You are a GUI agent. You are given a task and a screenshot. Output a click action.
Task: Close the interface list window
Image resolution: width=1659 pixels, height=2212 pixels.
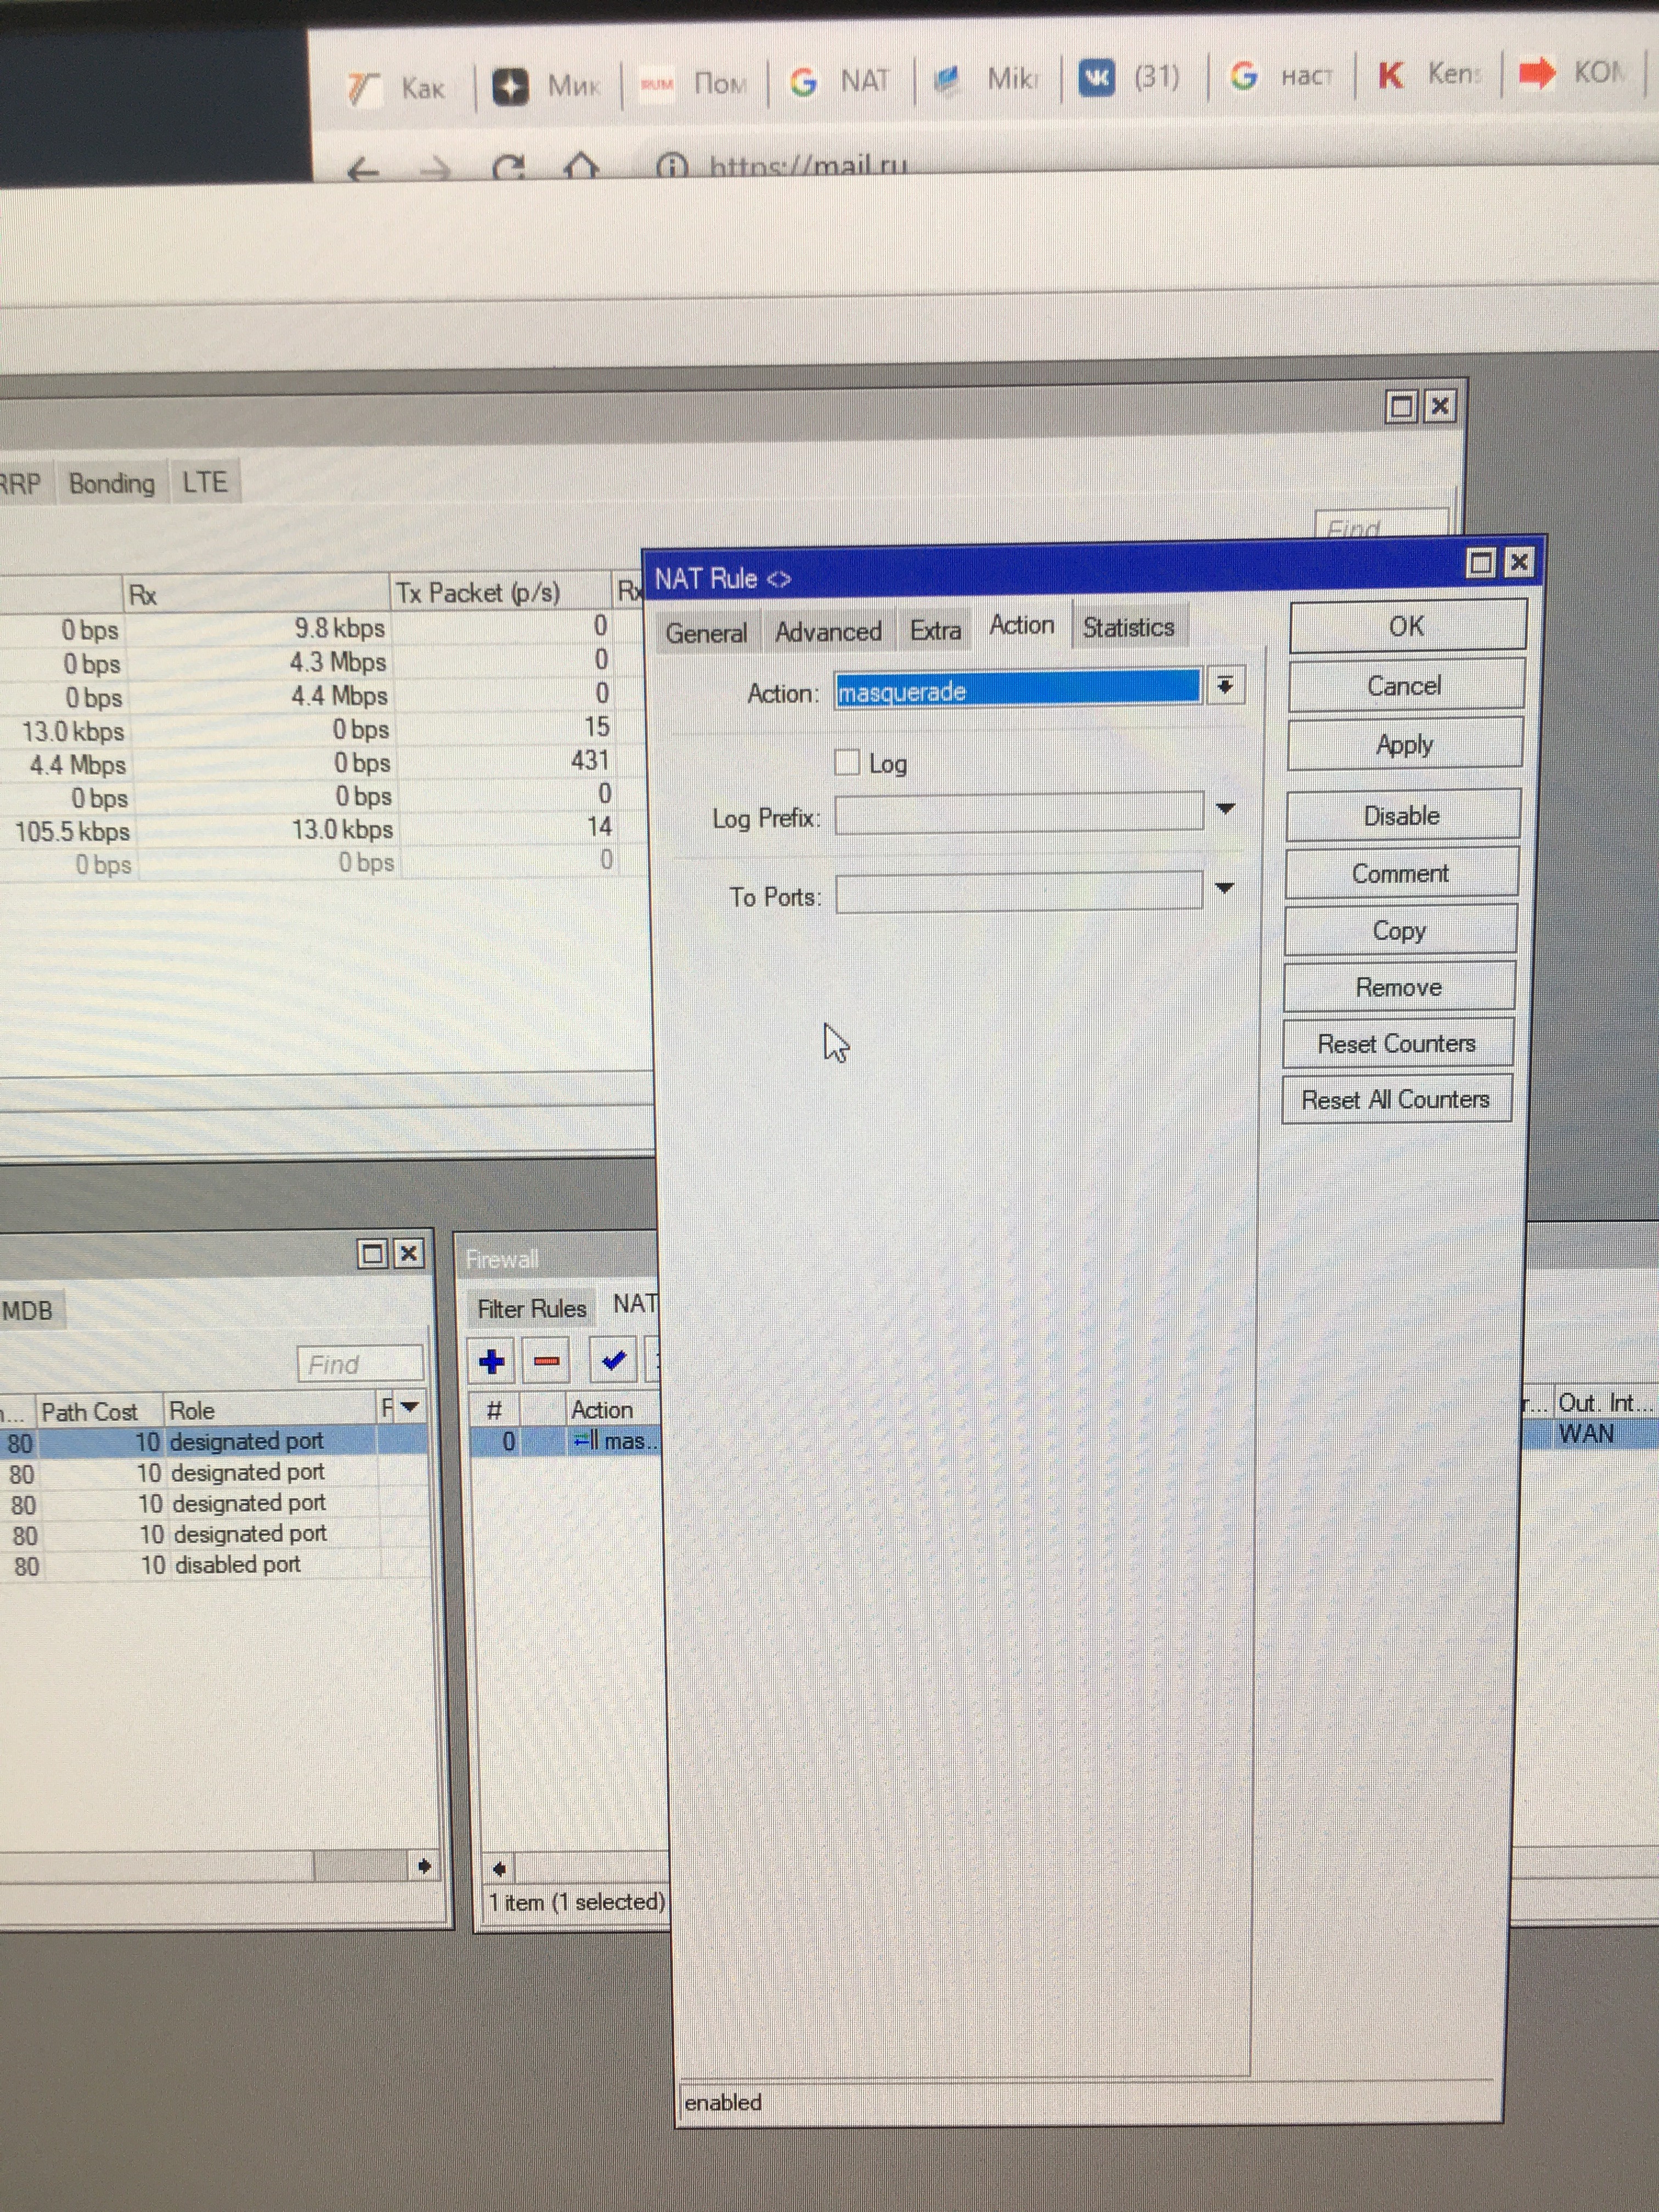pyautogui.click(x=1440, y=405)
